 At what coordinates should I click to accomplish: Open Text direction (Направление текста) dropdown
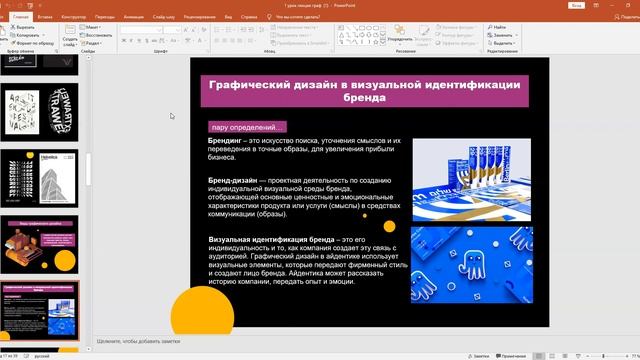(294, 27)
